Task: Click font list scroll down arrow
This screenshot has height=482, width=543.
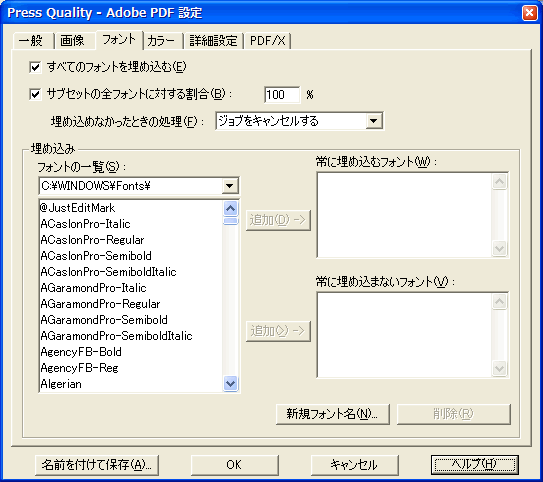Action: coord(231,383)
